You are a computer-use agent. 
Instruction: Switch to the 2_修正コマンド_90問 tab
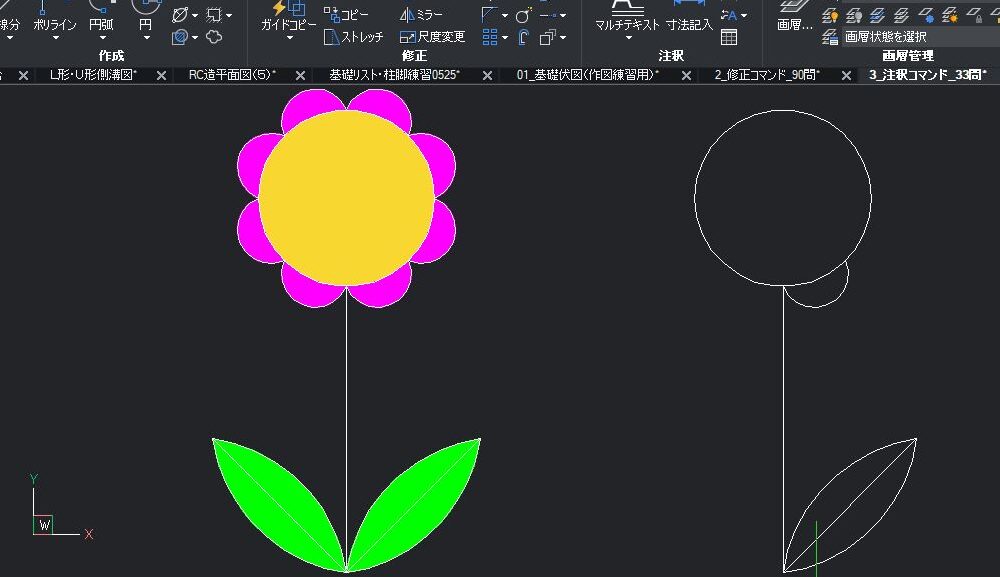[767, 75]
